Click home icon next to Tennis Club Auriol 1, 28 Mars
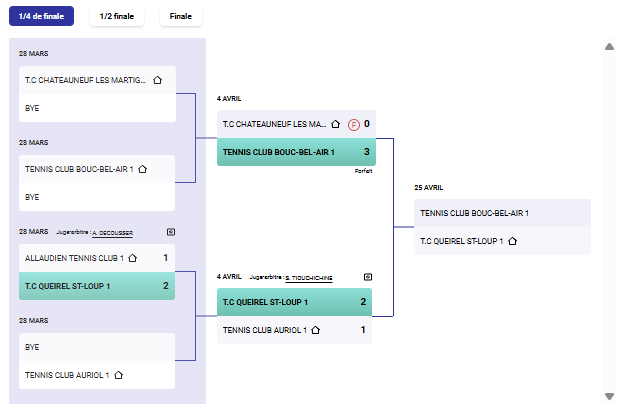This screenshot has height=409, width=627. [118, 375]
